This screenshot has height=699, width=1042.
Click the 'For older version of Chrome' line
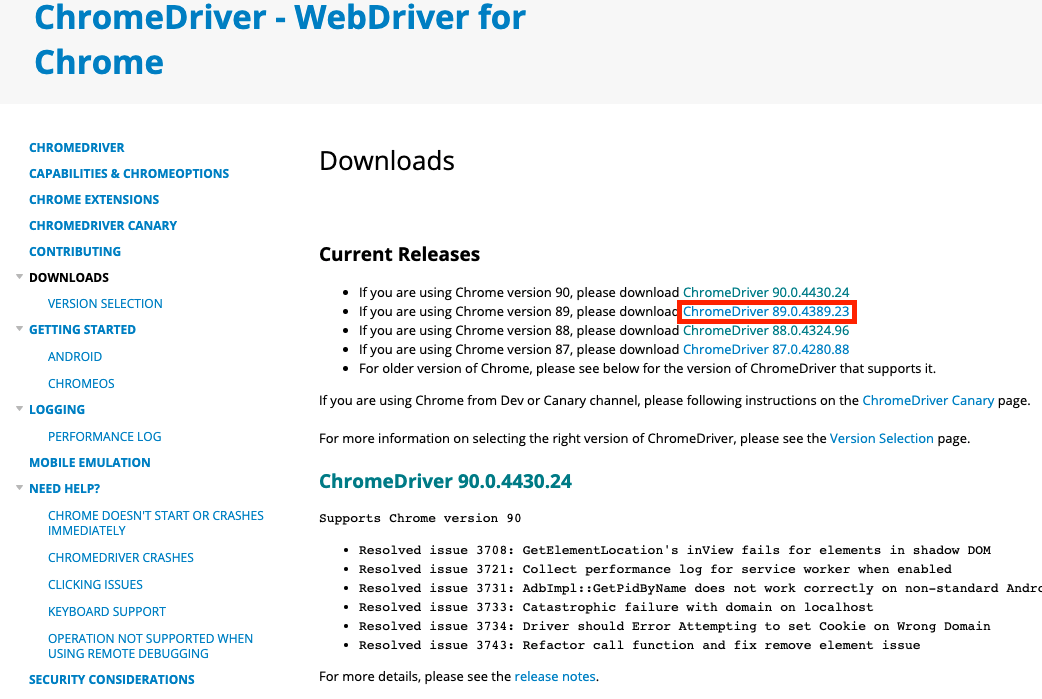point(647,369)
